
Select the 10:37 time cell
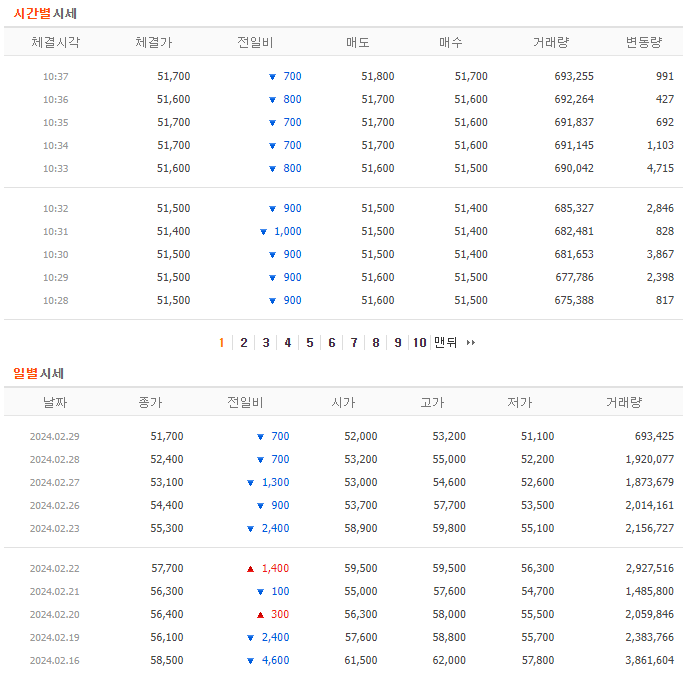[x=56, y=77]
